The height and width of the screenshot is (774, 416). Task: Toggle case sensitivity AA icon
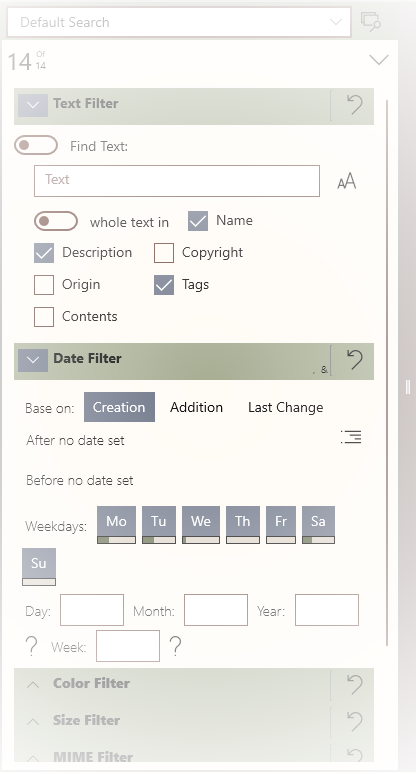click(x=346, y=181)
